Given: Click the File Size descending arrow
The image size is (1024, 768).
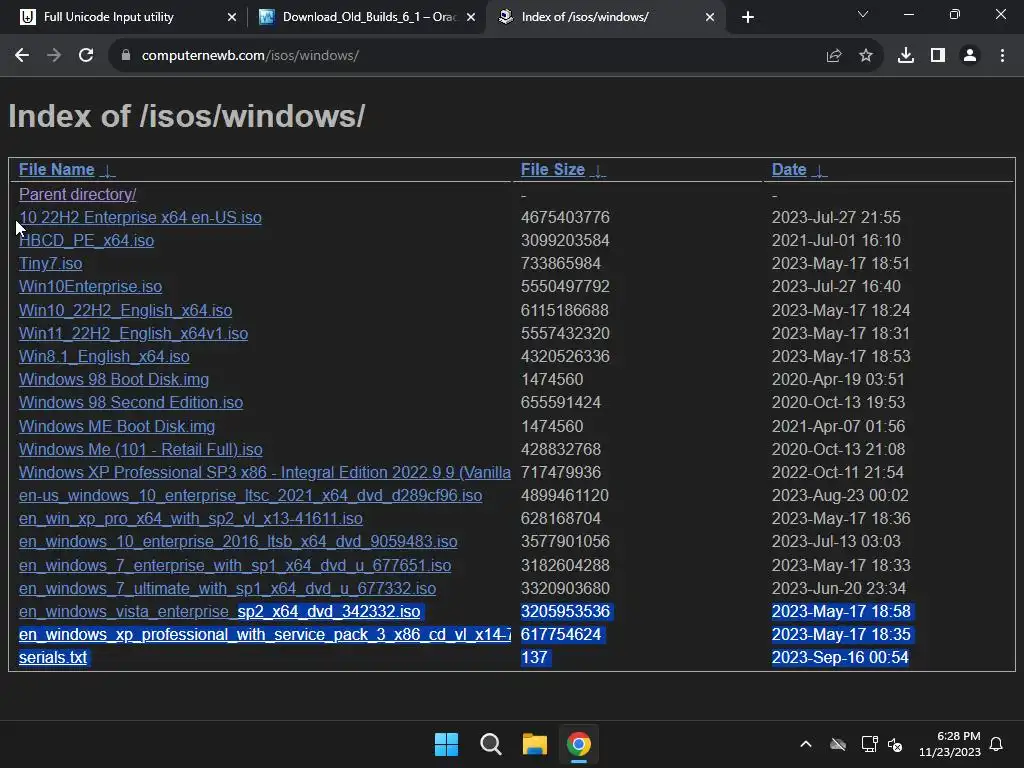Looking at the screenshot, I should pyautogui.click(x=598, y=171).
